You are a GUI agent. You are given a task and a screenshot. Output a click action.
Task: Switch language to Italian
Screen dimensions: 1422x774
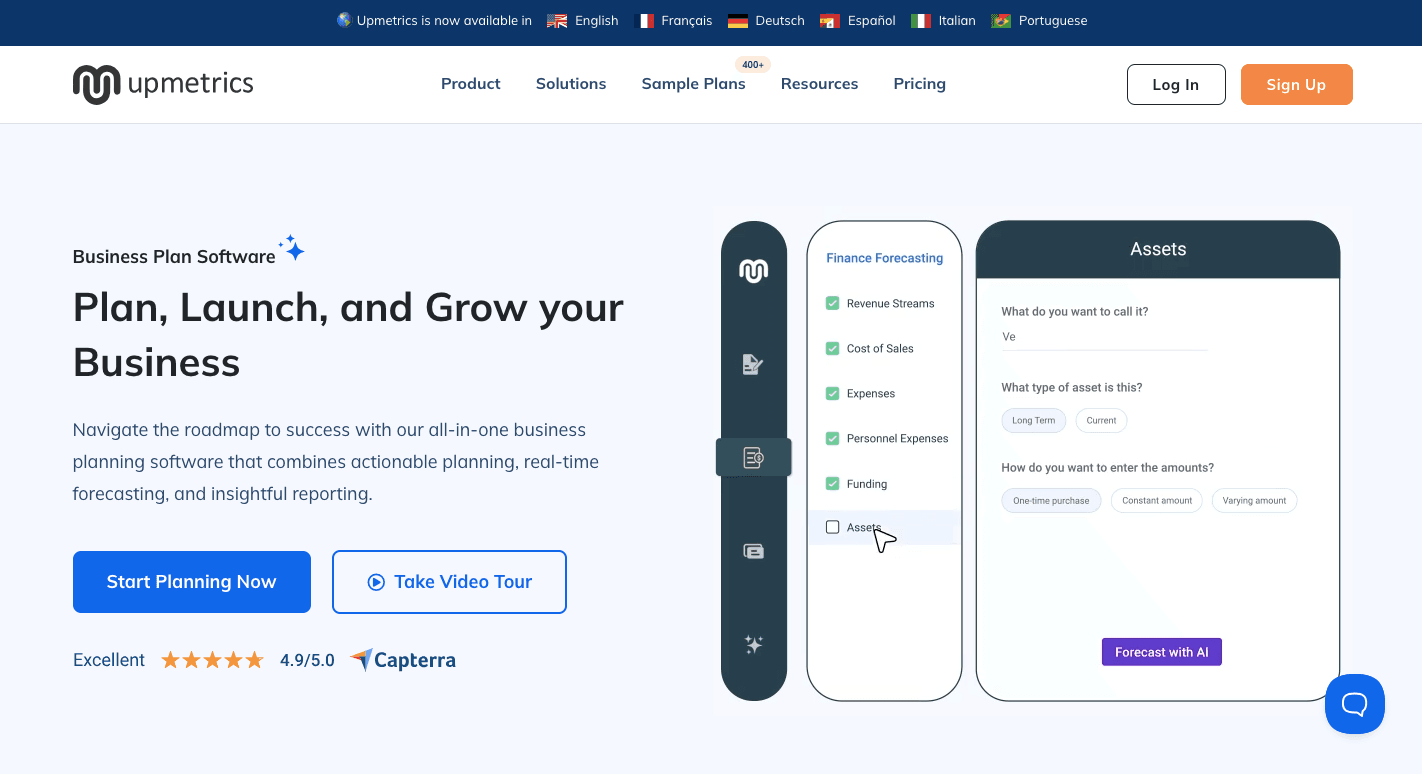(957, 21)
